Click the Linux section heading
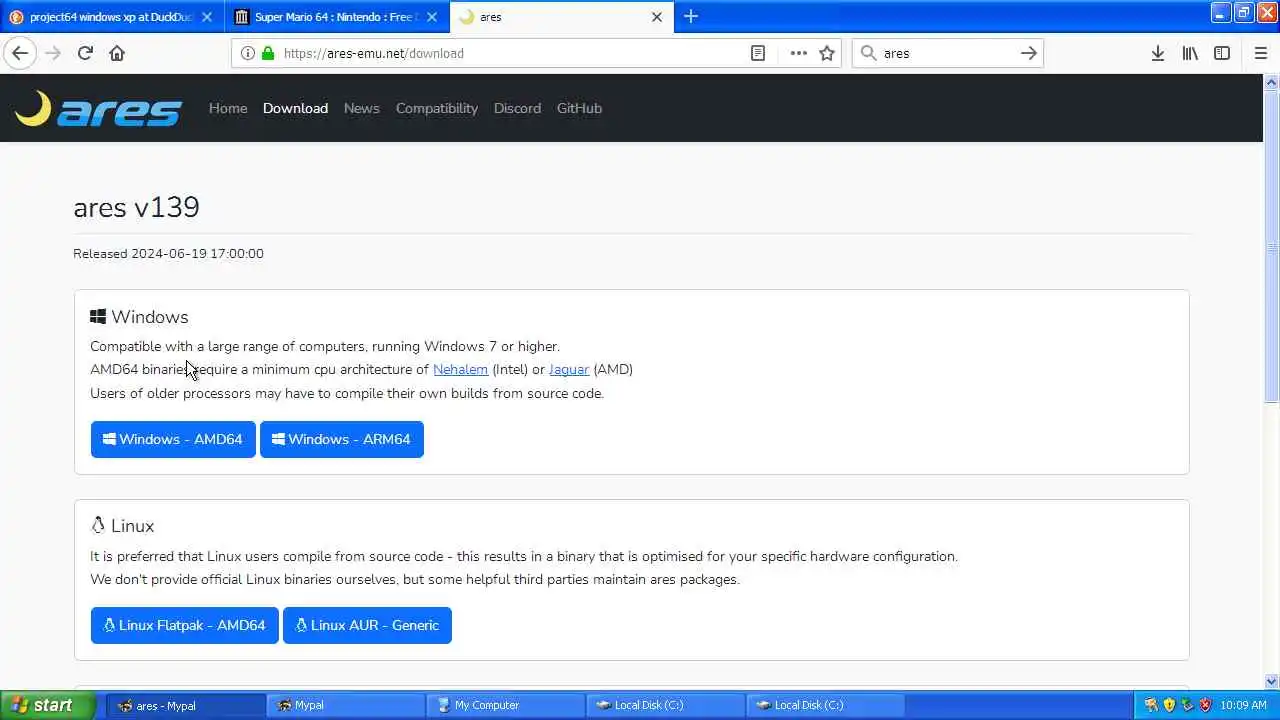This screenshot has height=720, width=1280. click(x=122, y=526)
